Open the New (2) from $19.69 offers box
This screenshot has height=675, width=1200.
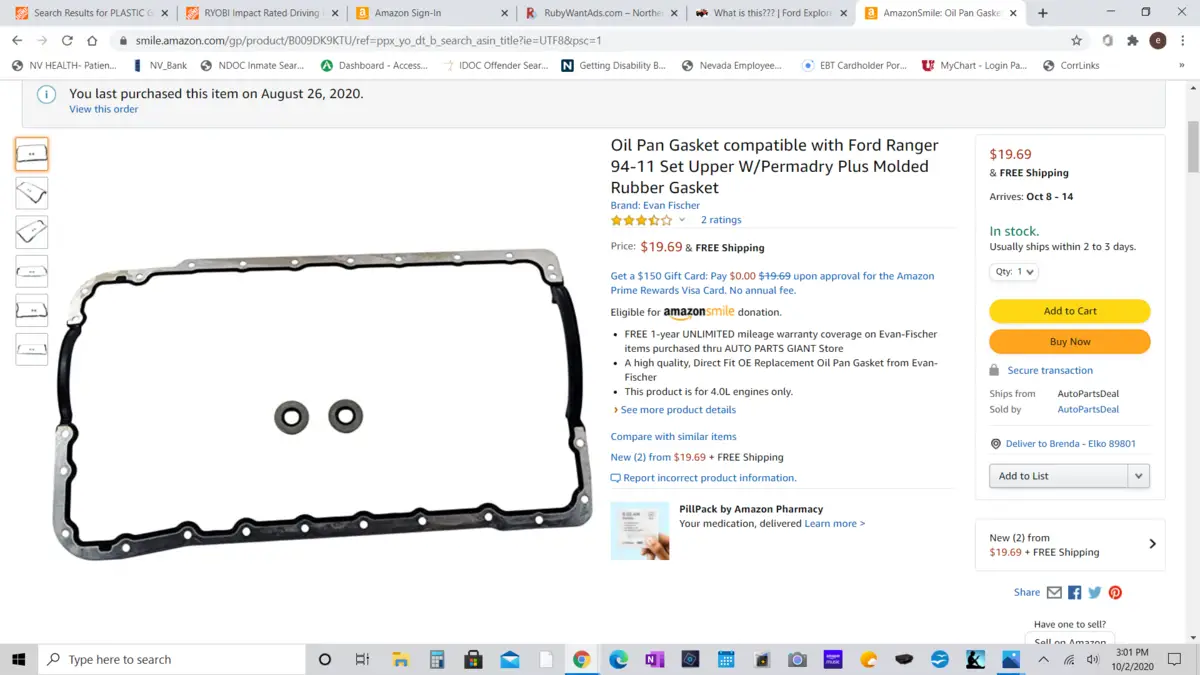click(1070, 545)
